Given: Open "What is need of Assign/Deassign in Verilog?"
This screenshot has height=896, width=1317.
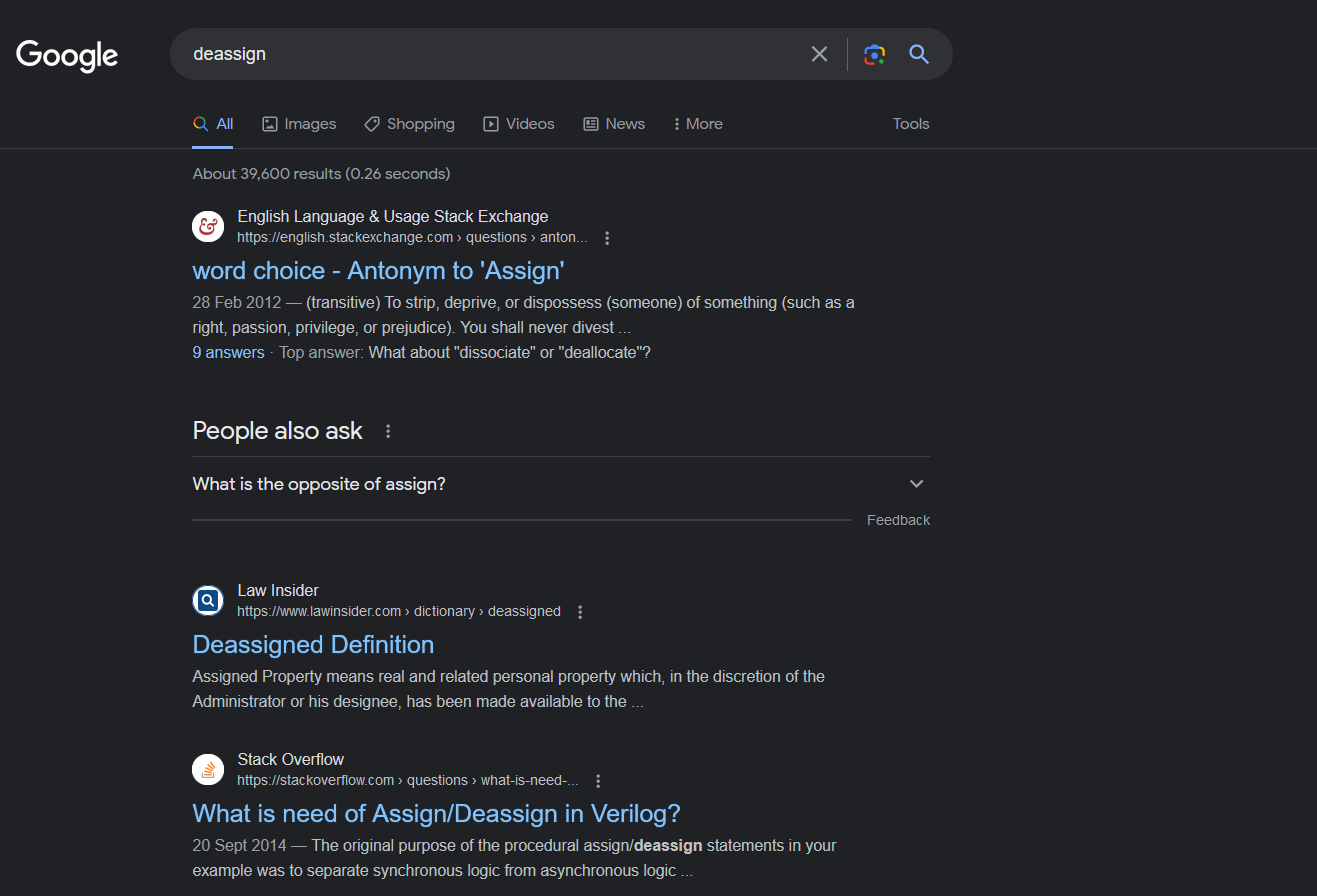Looking at the screenshot, I should [437, 813].
